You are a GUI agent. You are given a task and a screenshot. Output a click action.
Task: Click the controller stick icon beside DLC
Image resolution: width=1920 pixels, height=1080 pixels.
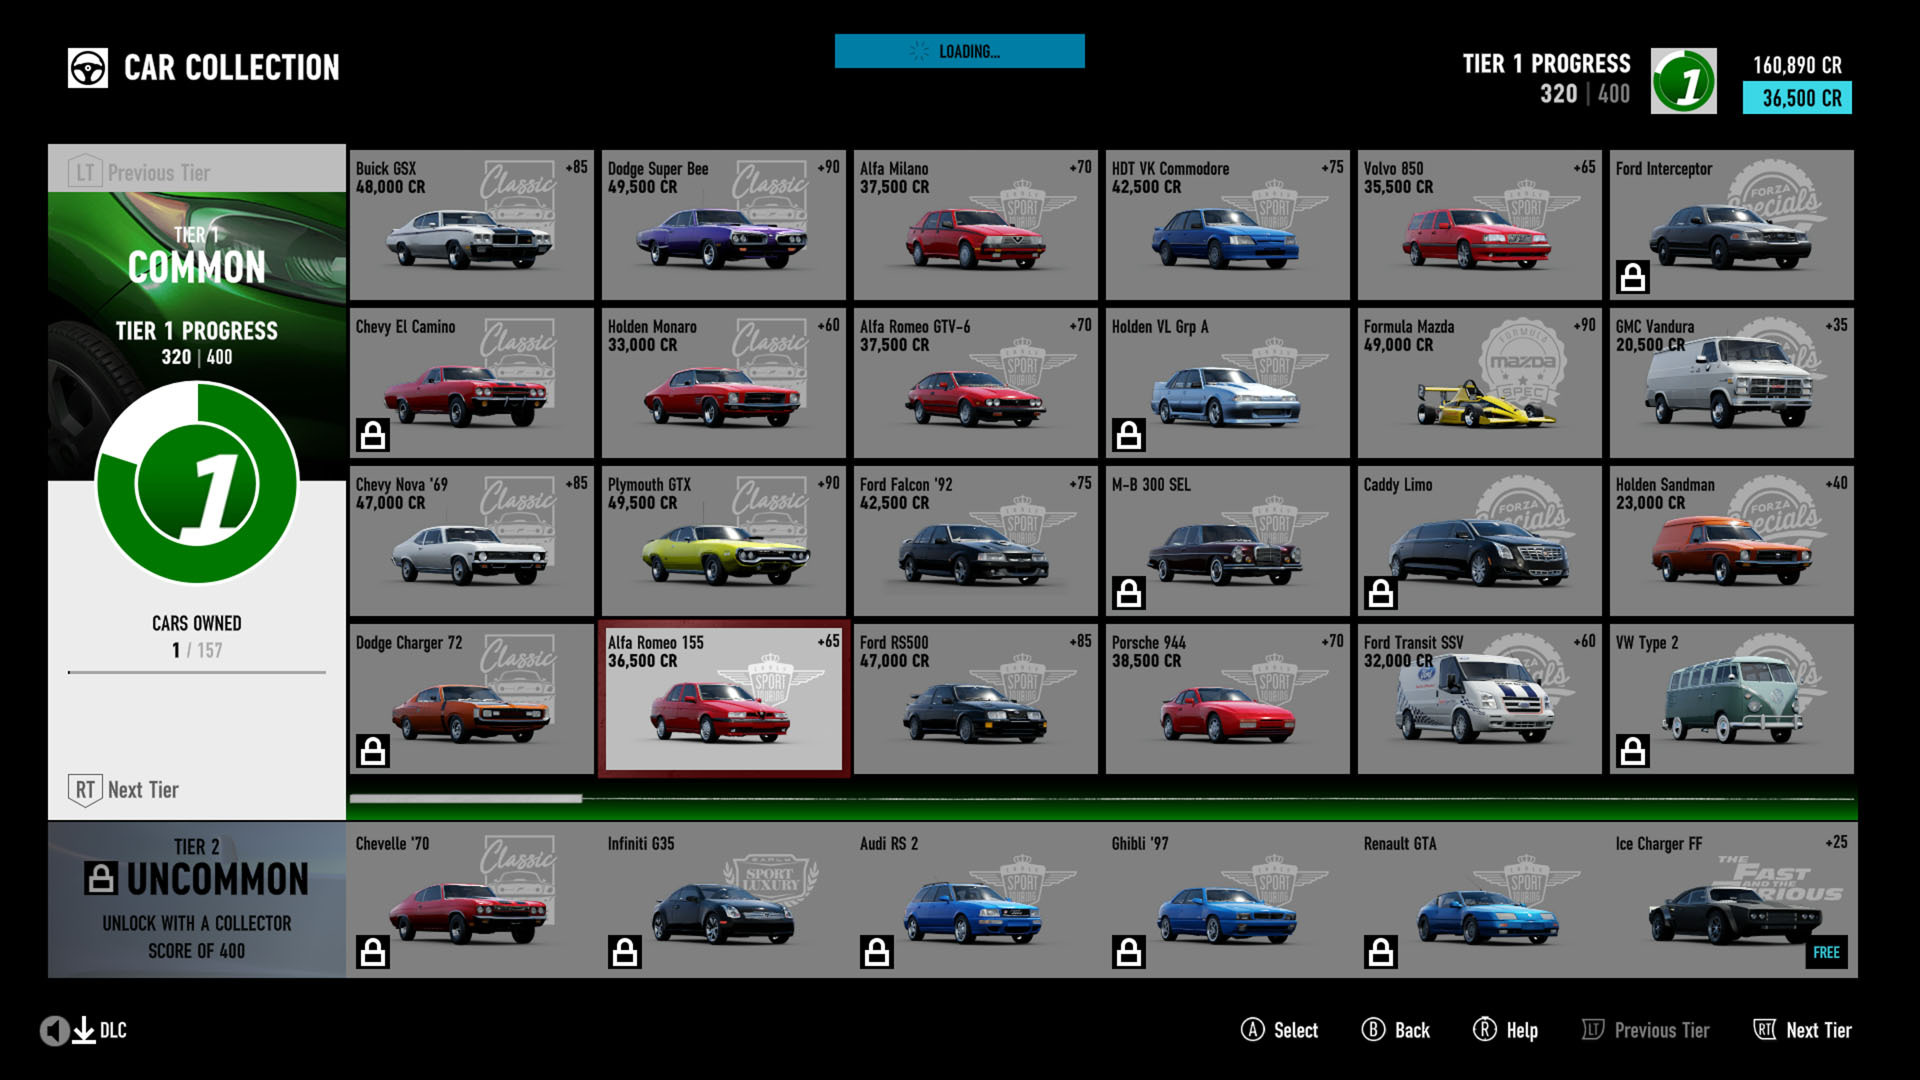point(55,1030)
